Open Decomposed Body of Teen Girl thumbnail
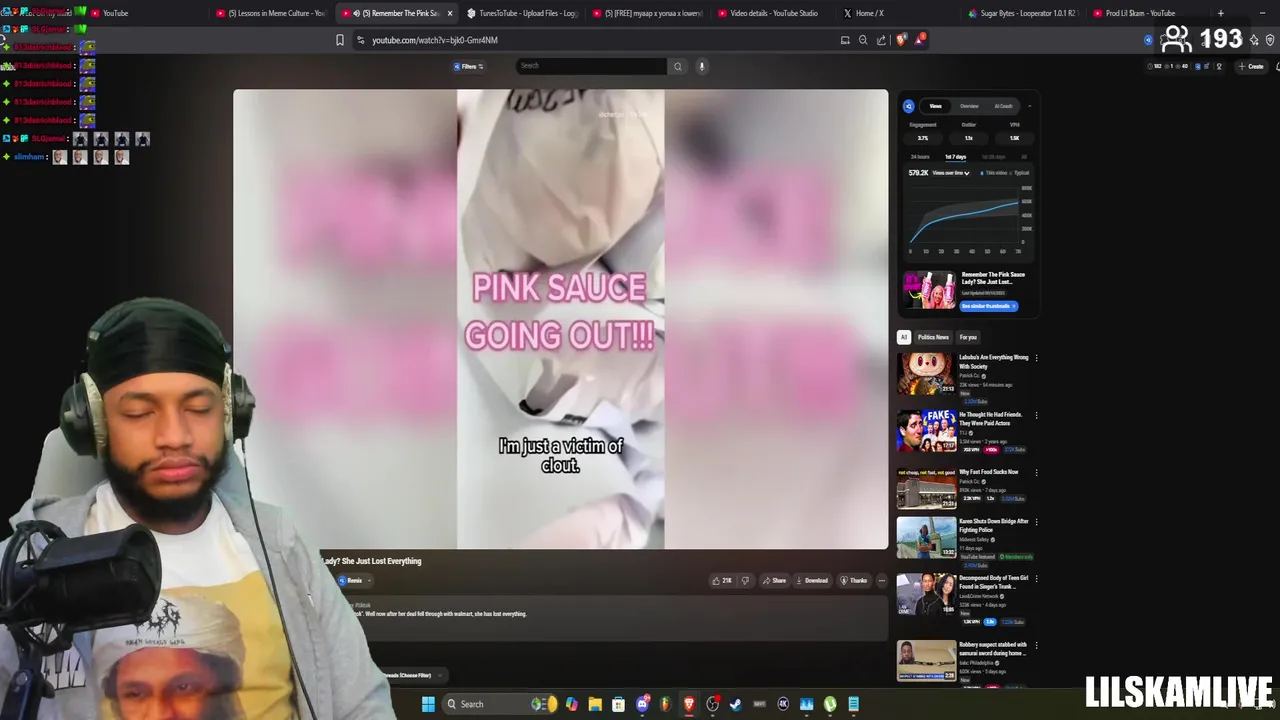 click(926, 594)
